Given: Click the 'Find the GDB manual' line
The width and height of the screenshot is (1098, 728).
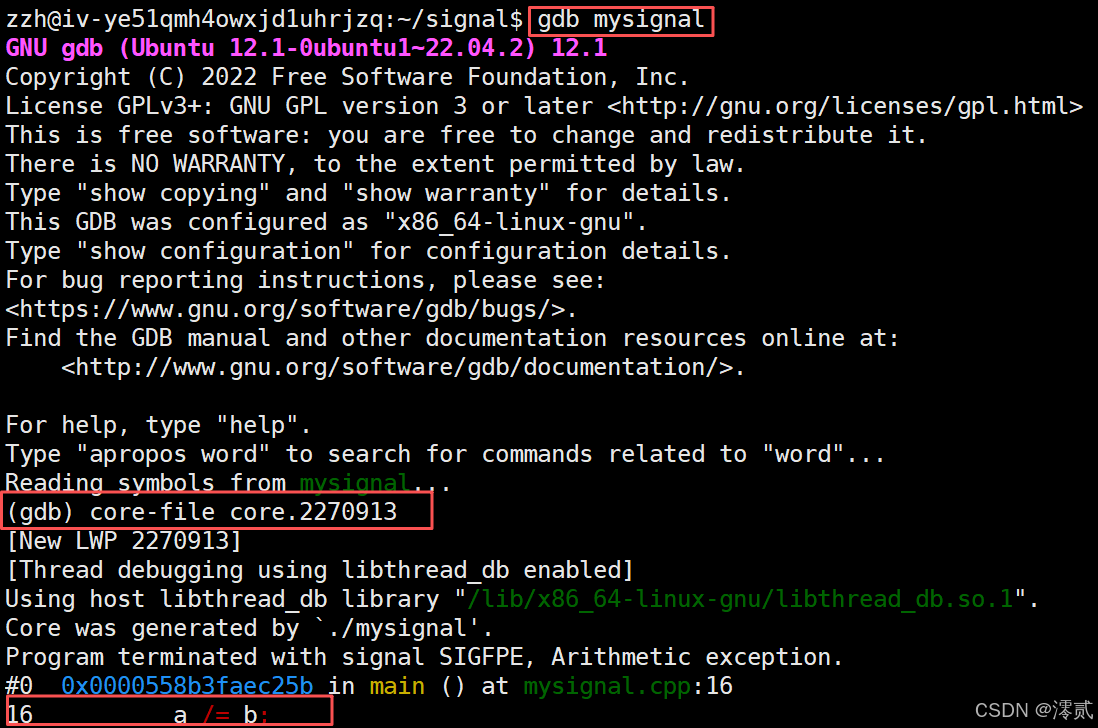Looking at the screenshot, I should [x=452, y=338].
